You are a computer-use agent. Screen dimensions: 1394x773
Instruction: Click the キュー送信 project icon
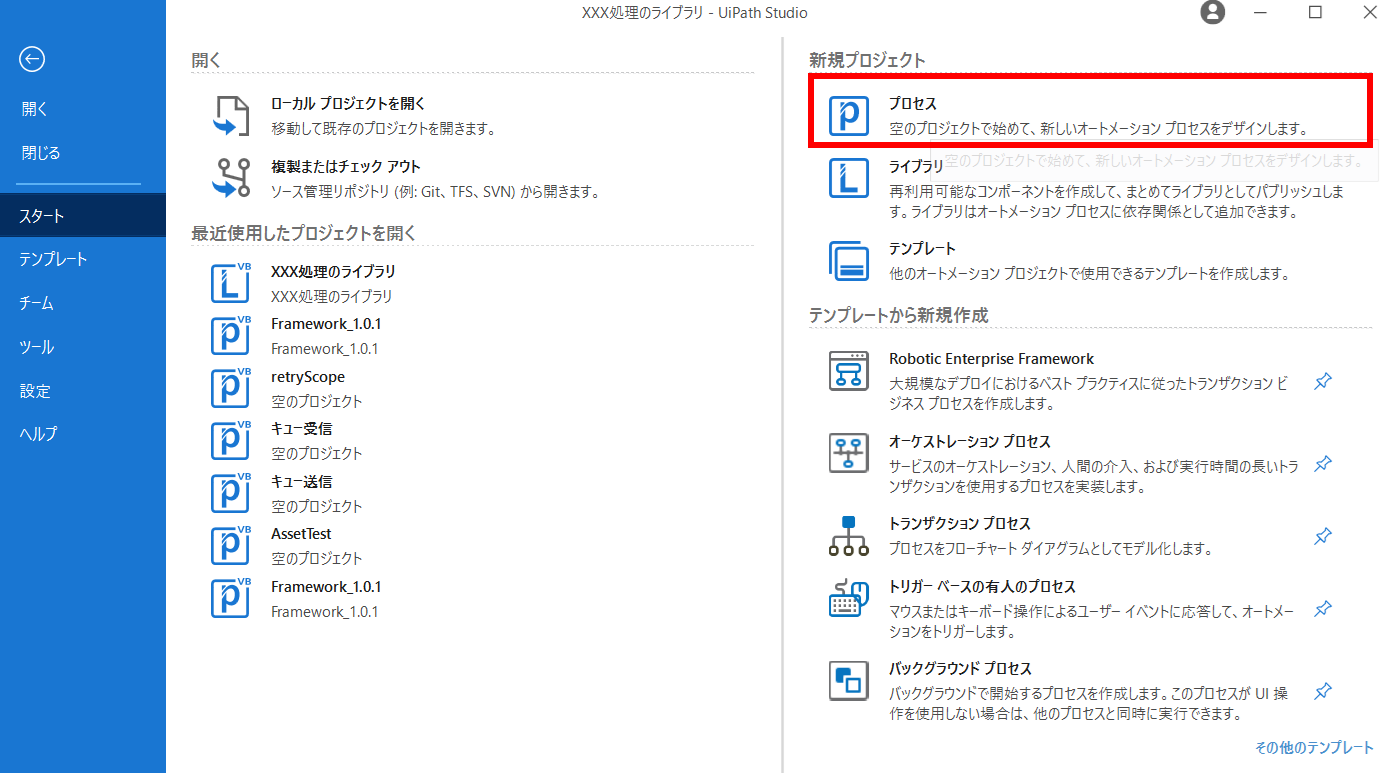click(231, 493)
